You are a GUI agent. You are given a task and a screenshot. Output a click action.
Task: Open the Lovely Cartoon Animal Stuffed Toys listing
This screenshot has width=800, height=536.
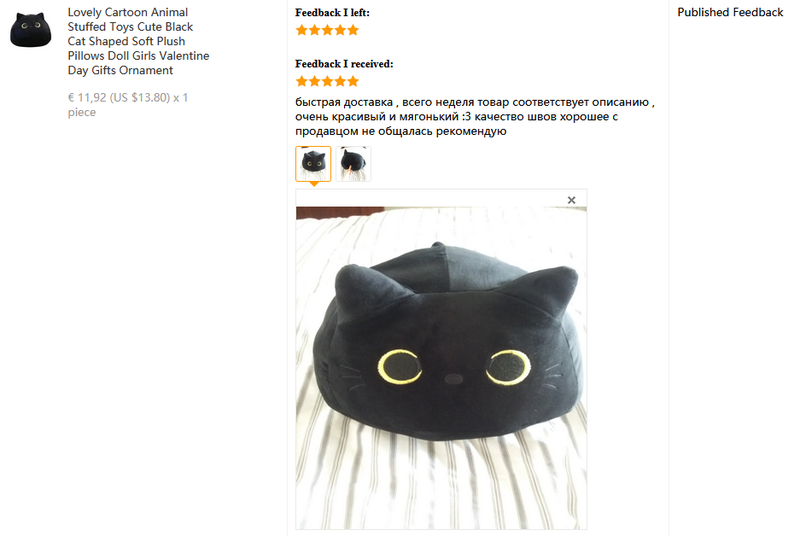coord(138,41)
